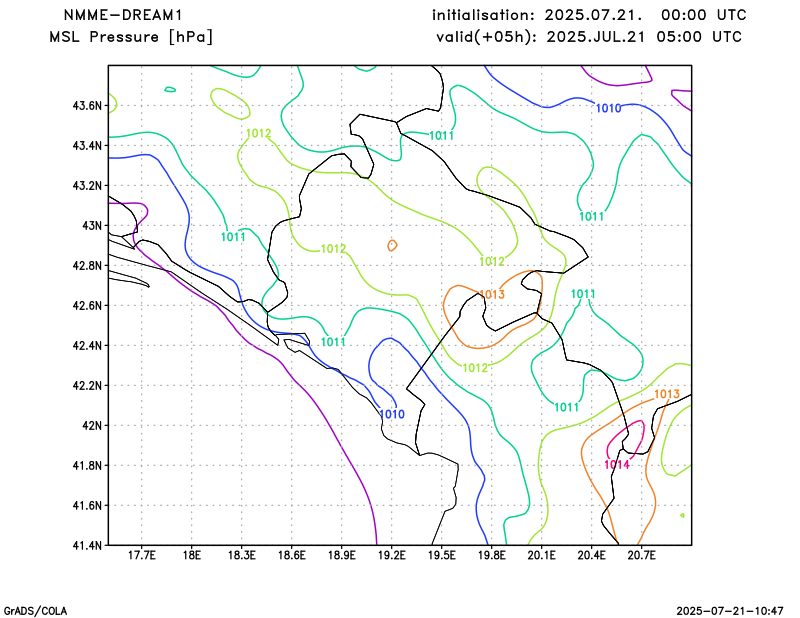Click the 20.1E longitude label
The height and width of the screenshot is (618, 800).
point(541,555)
